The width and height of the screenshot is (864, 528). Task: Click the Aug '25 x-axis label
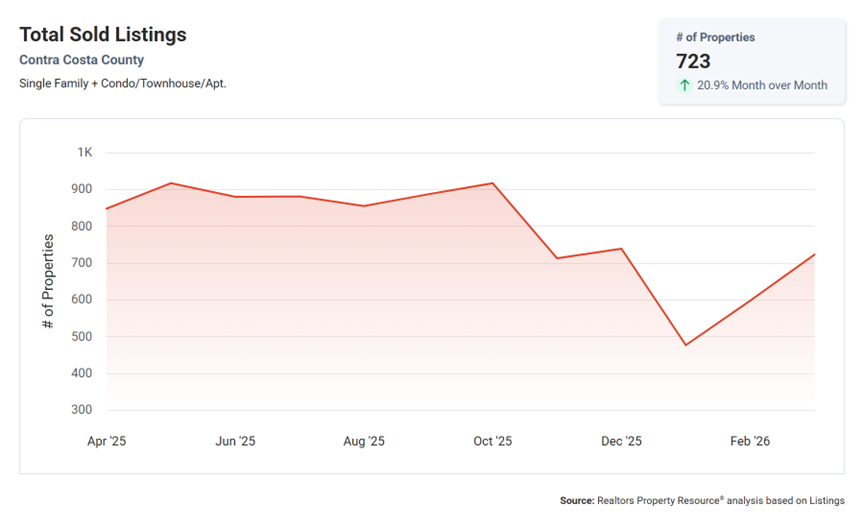point(364,441)
